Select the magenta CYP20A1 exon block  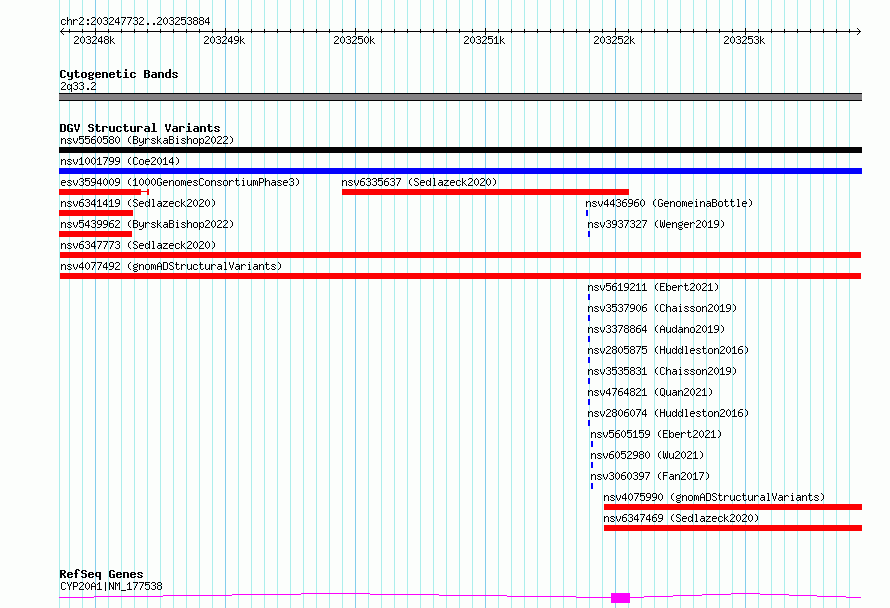tap(620, 598)
